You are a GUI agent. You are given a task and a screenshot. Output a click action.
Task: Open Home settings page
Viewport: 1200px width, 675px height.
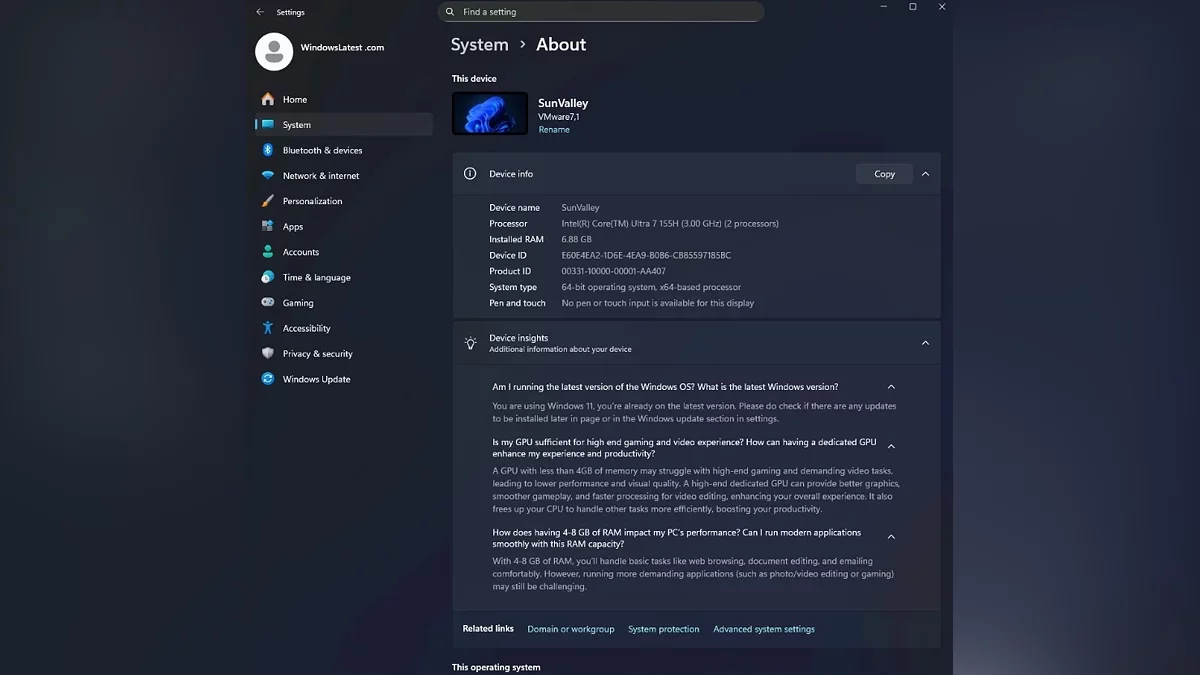tap(343, 99)
